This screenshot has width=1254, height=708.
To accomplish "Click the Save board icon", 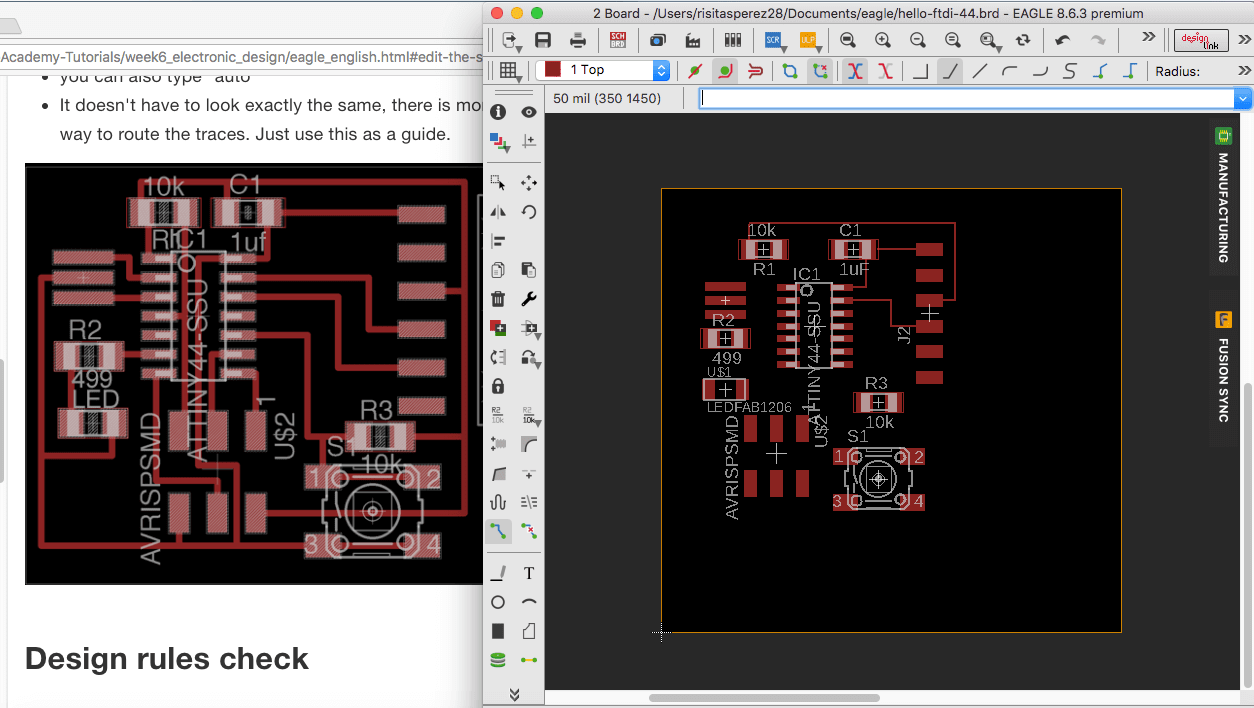I will point(543,40).
